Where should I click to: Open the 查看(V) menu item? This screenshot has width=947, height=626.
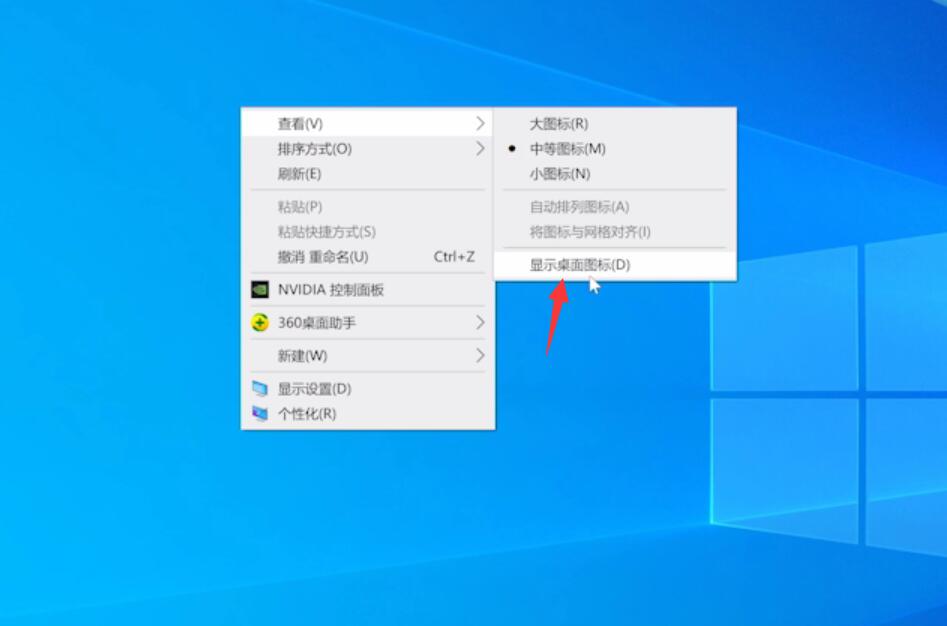coord(368,124)
